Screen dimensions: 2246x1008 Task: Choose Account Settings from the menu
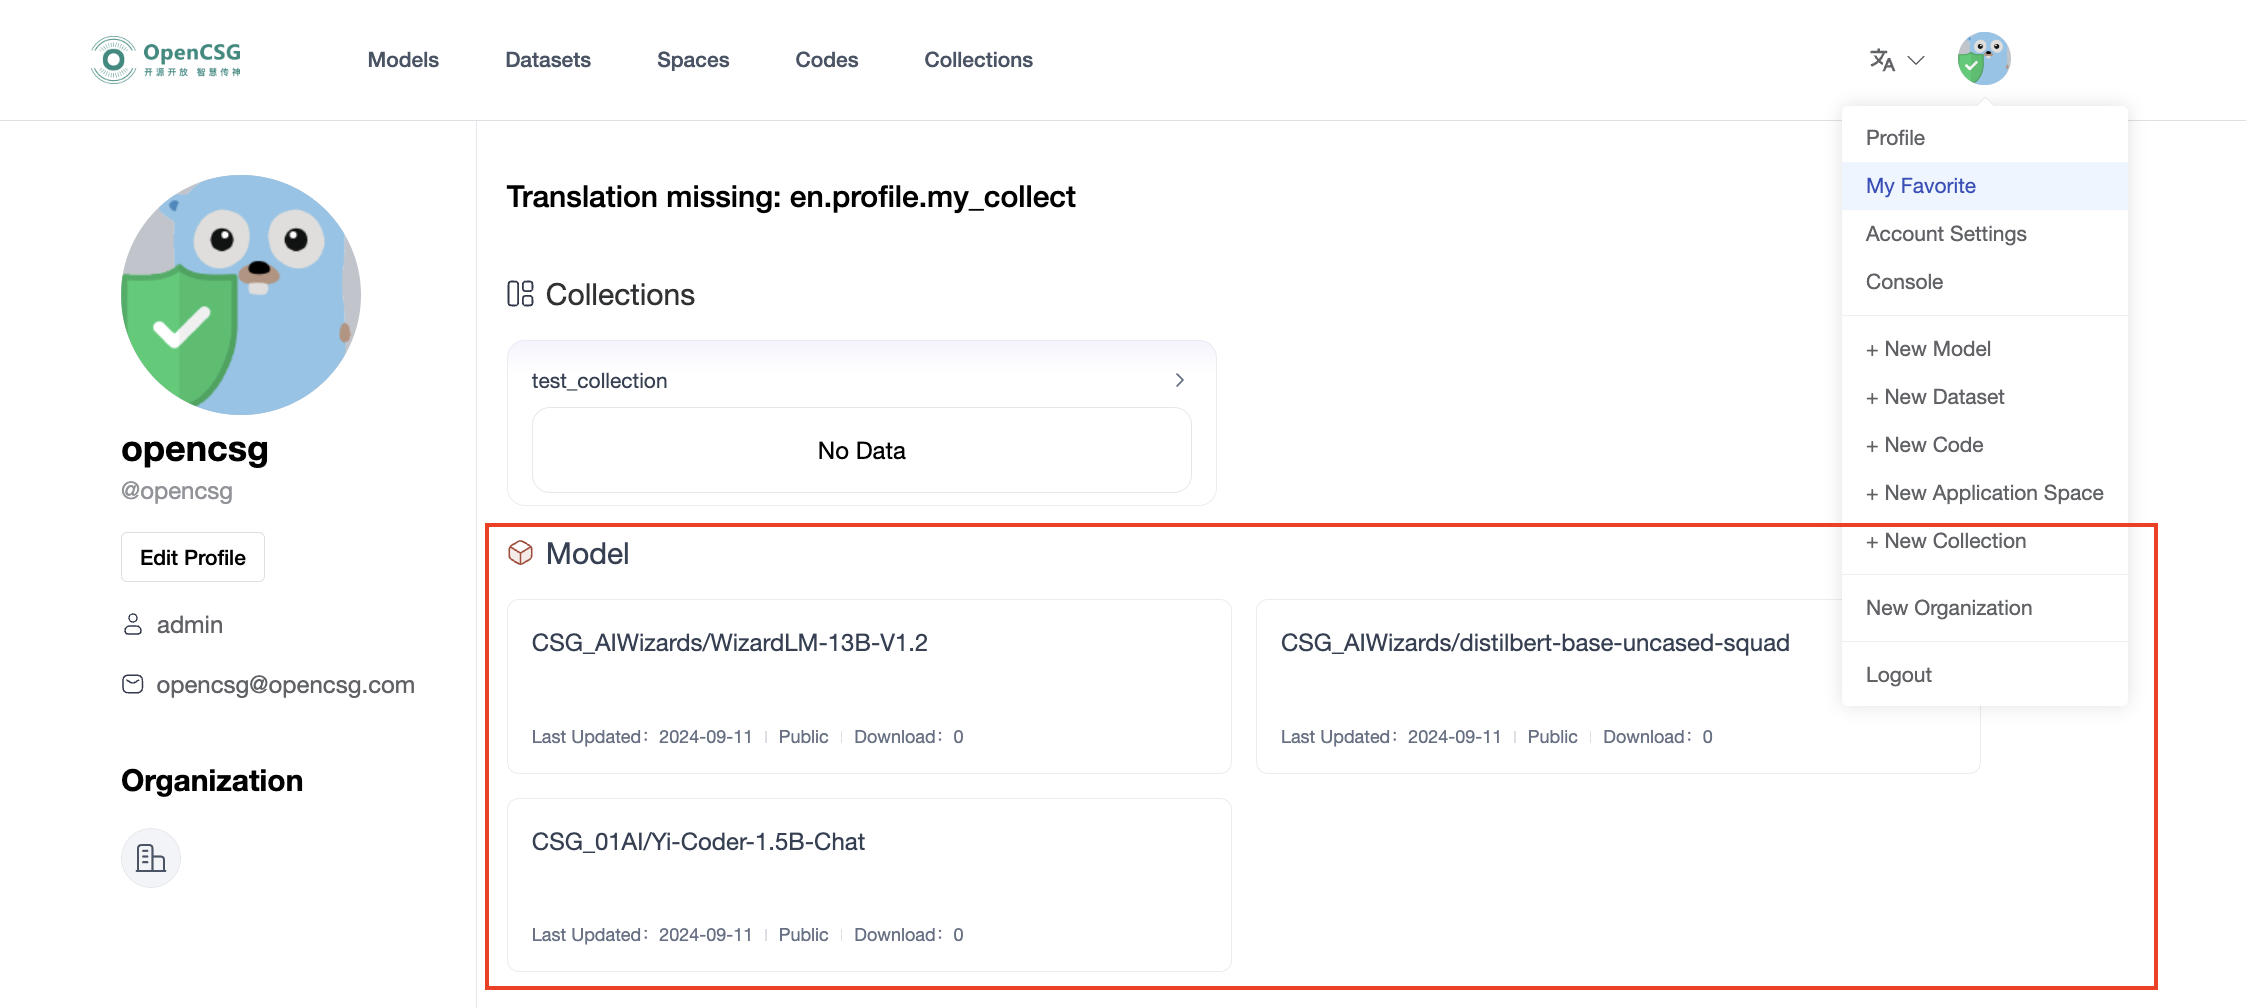click(1945, 234)
